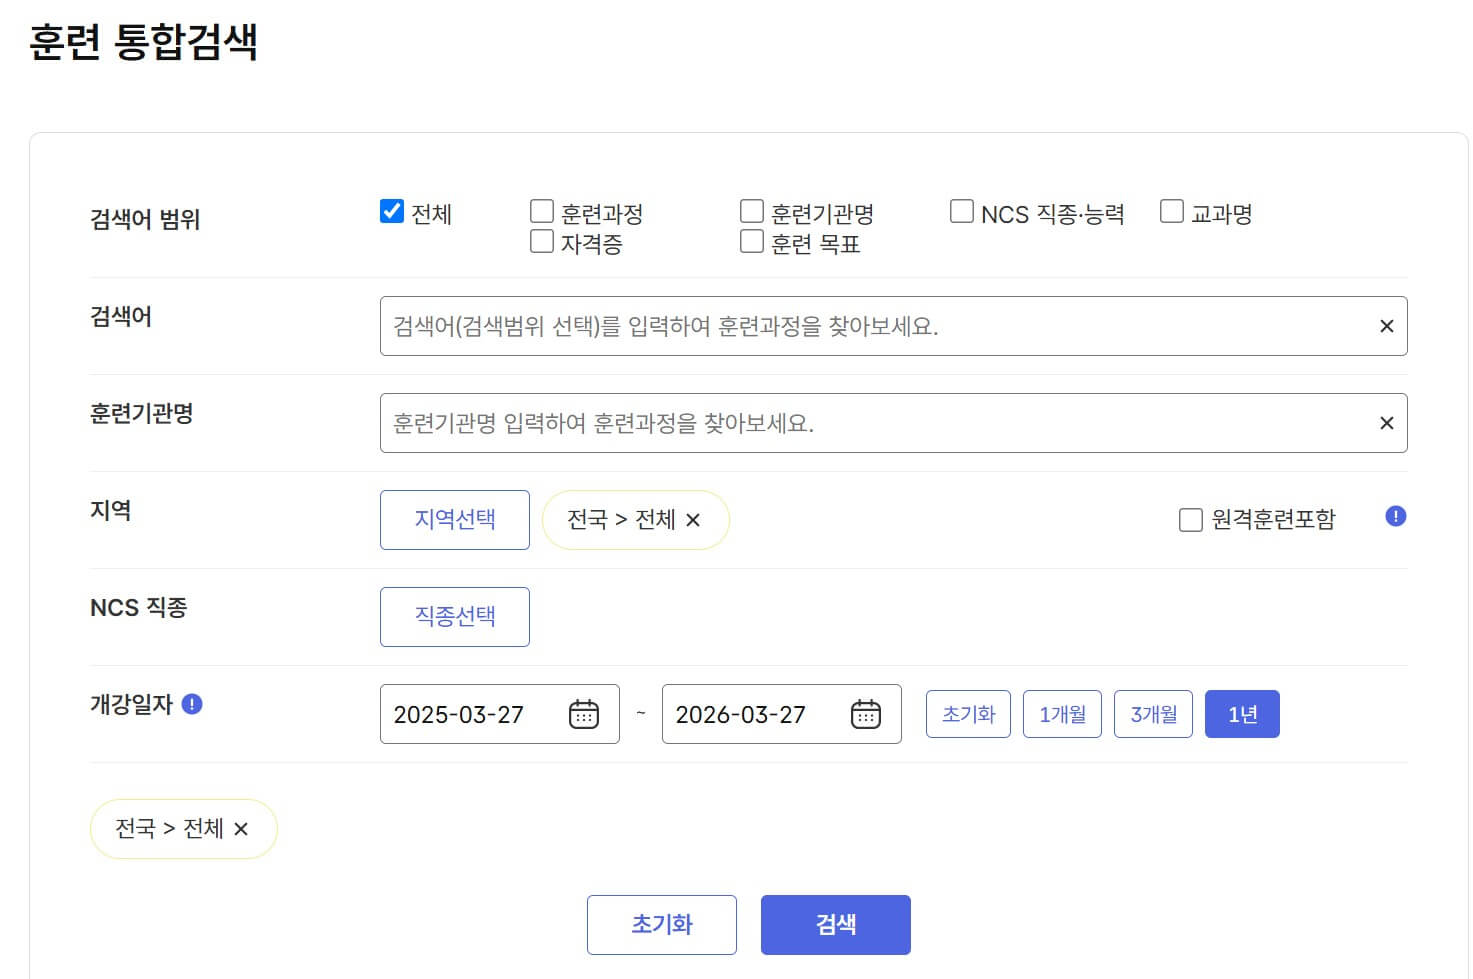Image resolution: width=1473 pixels, height=979 pixels.
Task: Click the blue 검색 search button
Action: pyautogui.click(x=835, y=924)
